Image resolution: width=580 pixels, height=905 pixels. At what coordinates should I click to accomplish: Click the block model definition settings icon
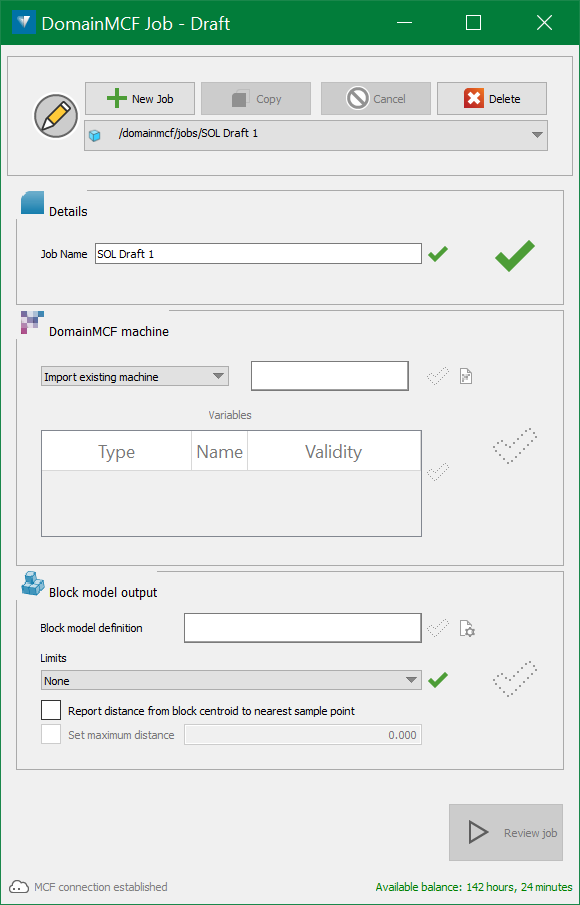click(x=467, y=628)
